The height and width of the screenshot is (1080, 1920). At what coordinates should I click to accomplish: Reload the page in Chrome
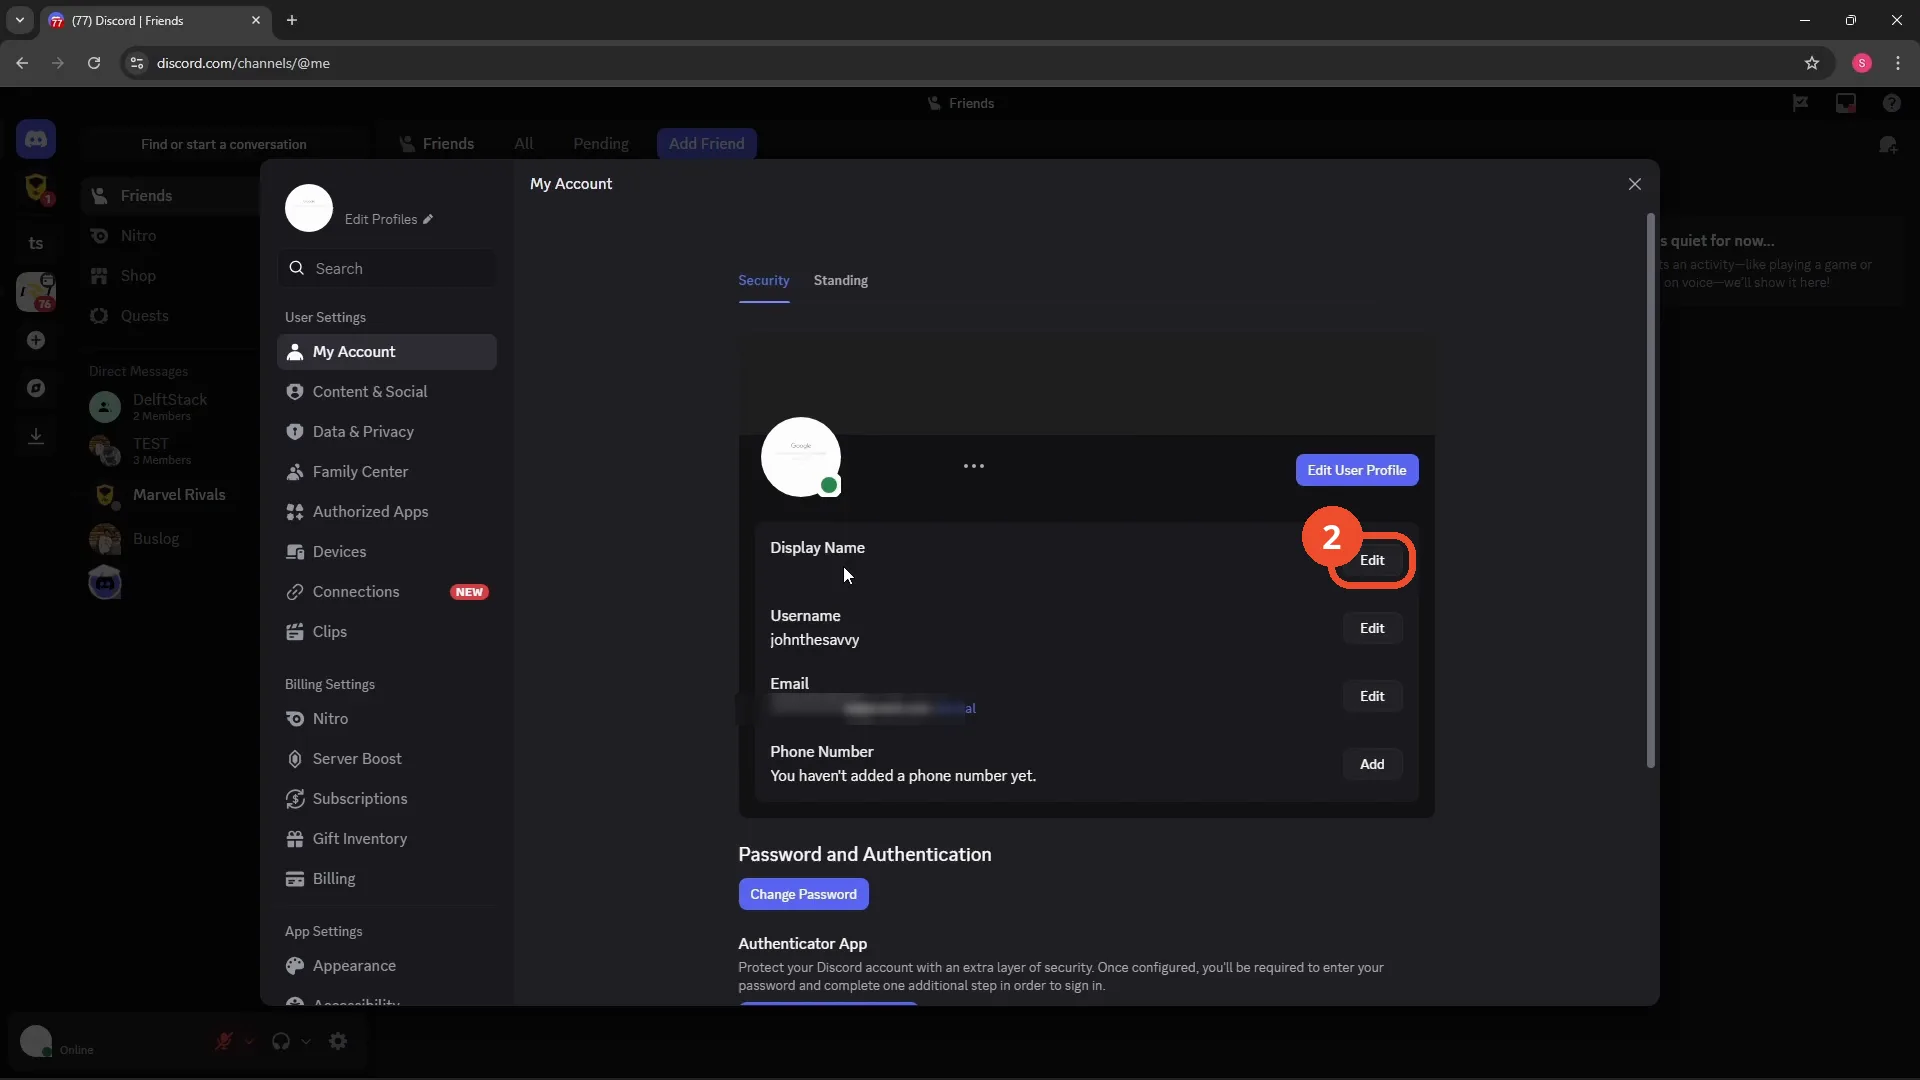coord(94,63)
